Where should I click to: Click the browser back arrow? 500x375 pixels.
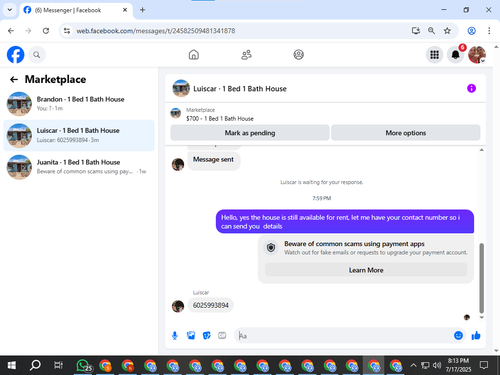[x=11, y=31]
